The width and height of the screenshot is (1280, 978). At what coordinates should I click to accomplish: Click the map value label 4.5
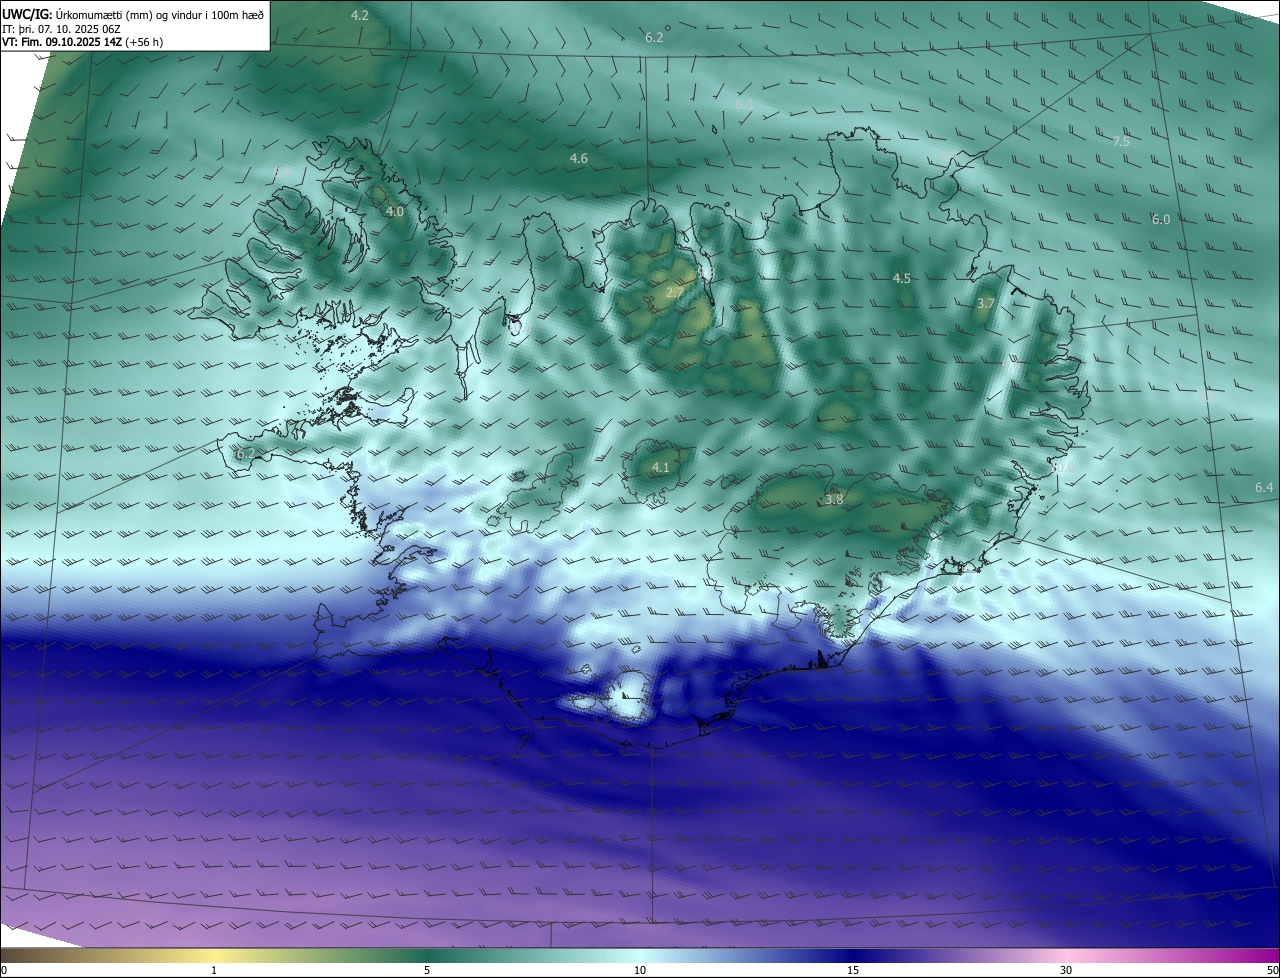pos(902,278)
